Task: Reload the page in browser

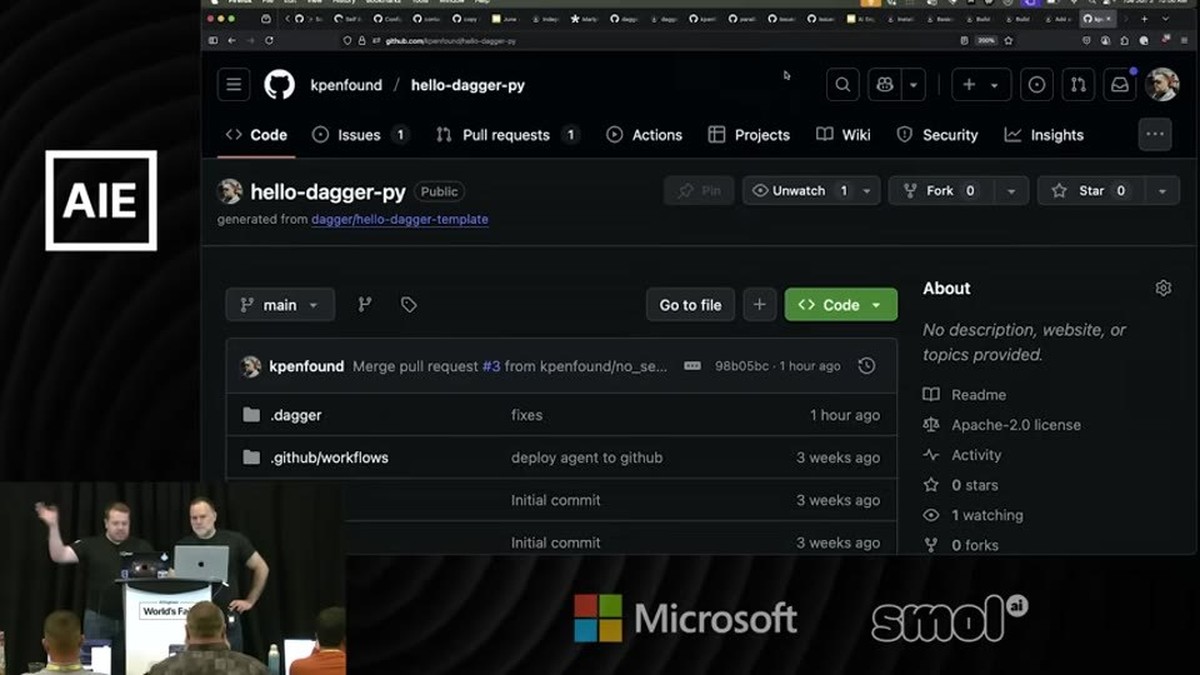Action: pyautogui.click(x=269, y=41)
